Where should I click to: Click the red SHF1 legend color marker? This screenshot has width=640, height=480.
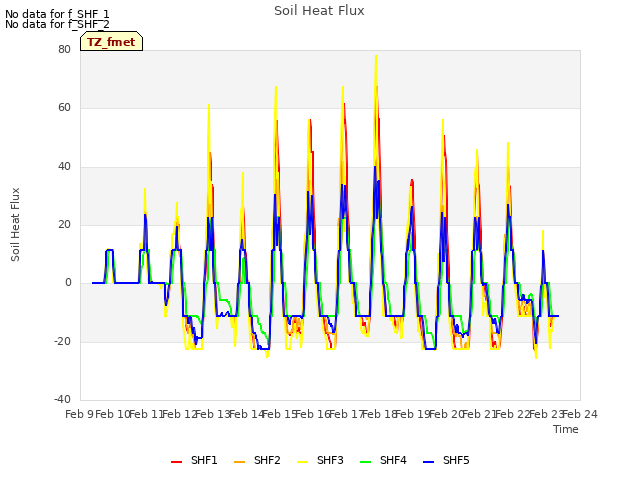coord(176,462)
